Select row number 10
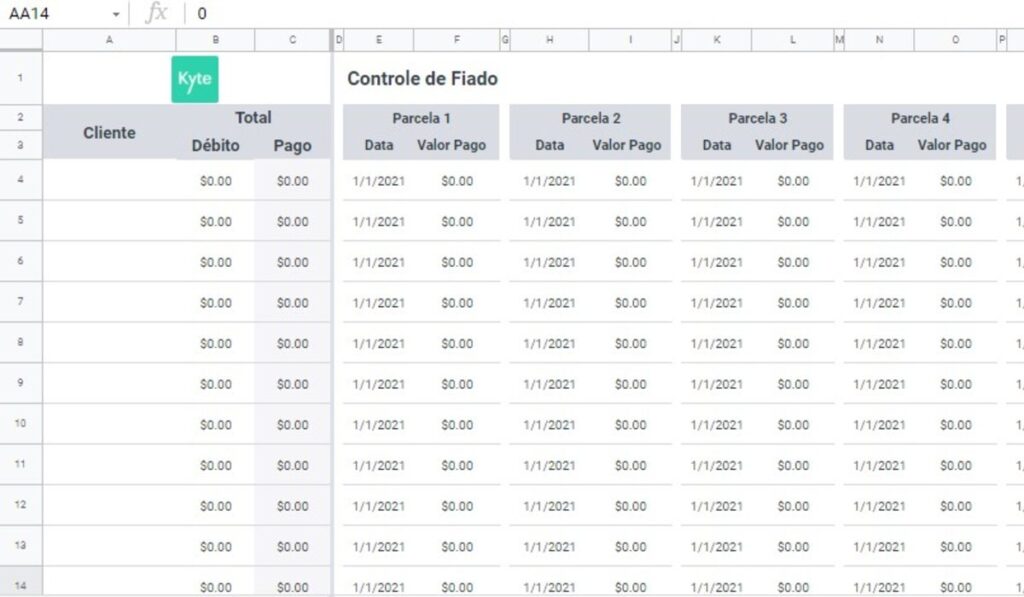 pos(19,424)
